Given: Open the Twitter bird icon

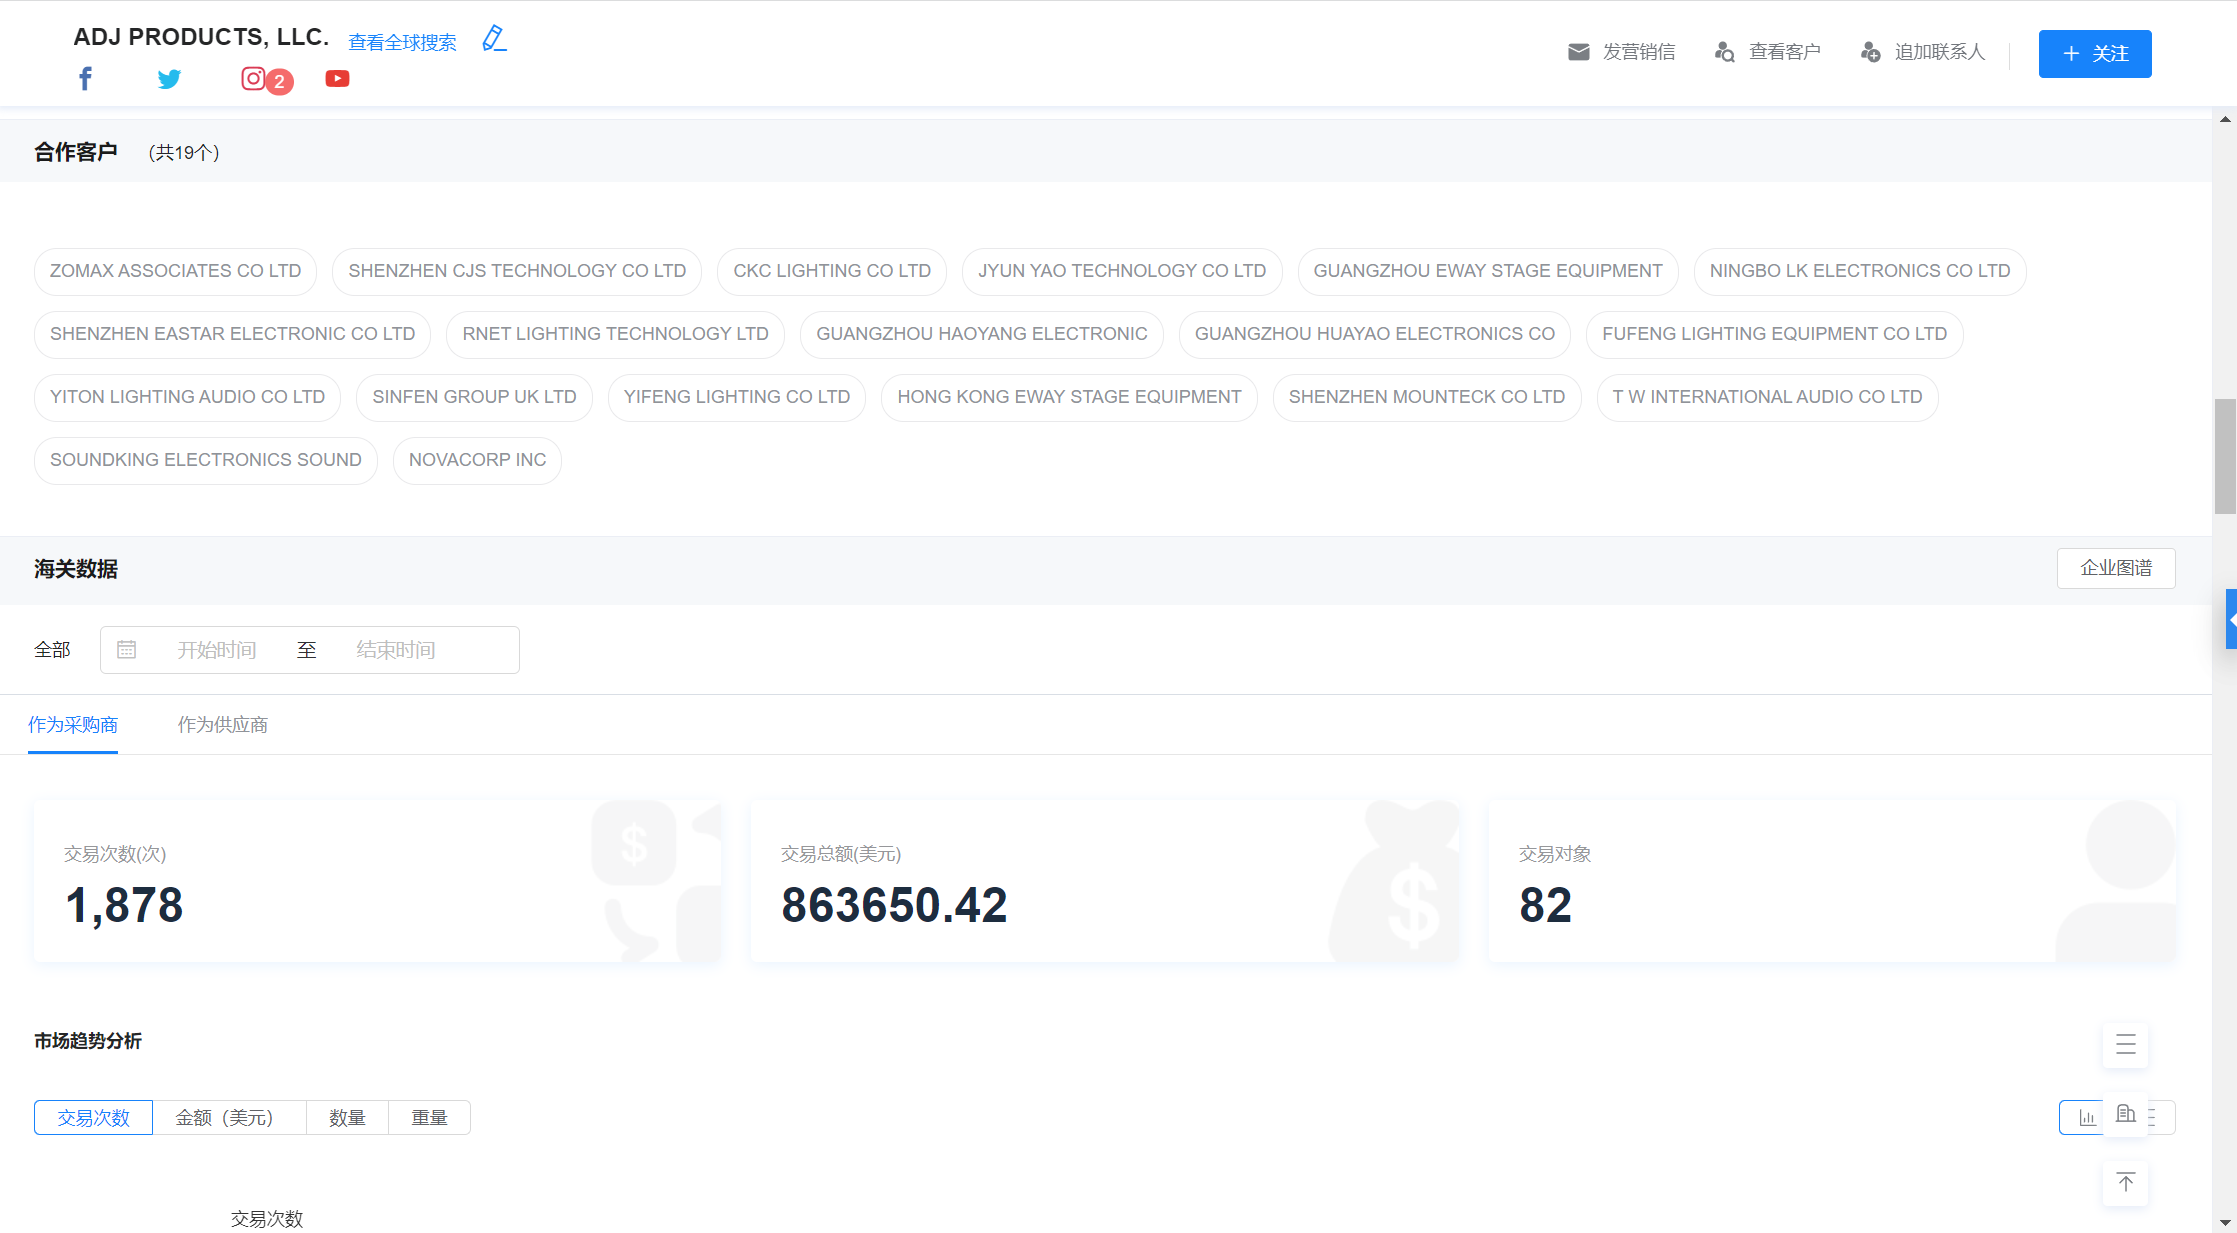Looking at the screenshot, I should pyautogui.click(x=169, y=79).
